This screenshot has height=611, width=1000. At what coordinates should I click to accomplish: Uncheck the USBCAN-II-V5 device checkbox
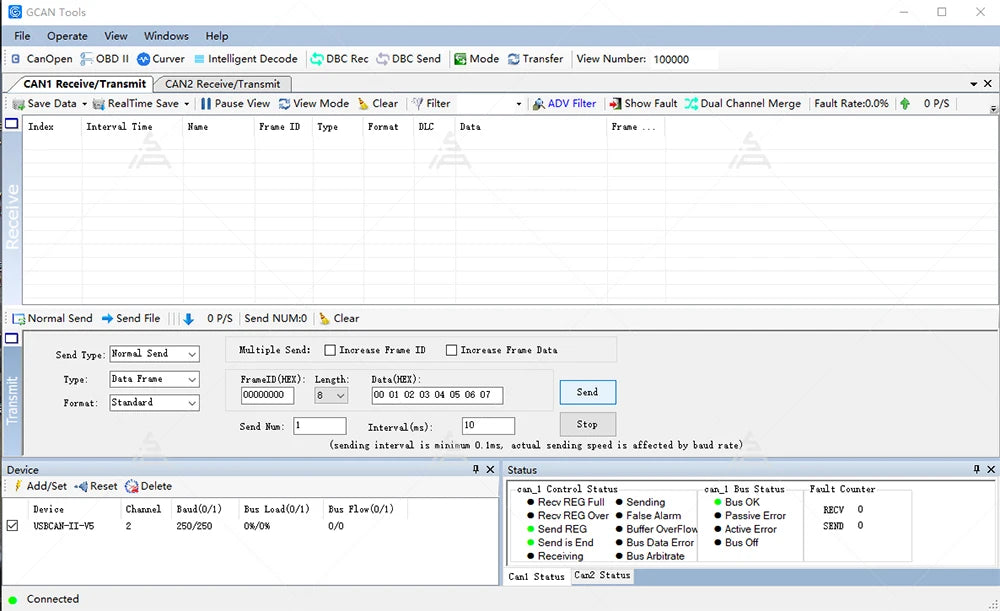click(12, 526)
